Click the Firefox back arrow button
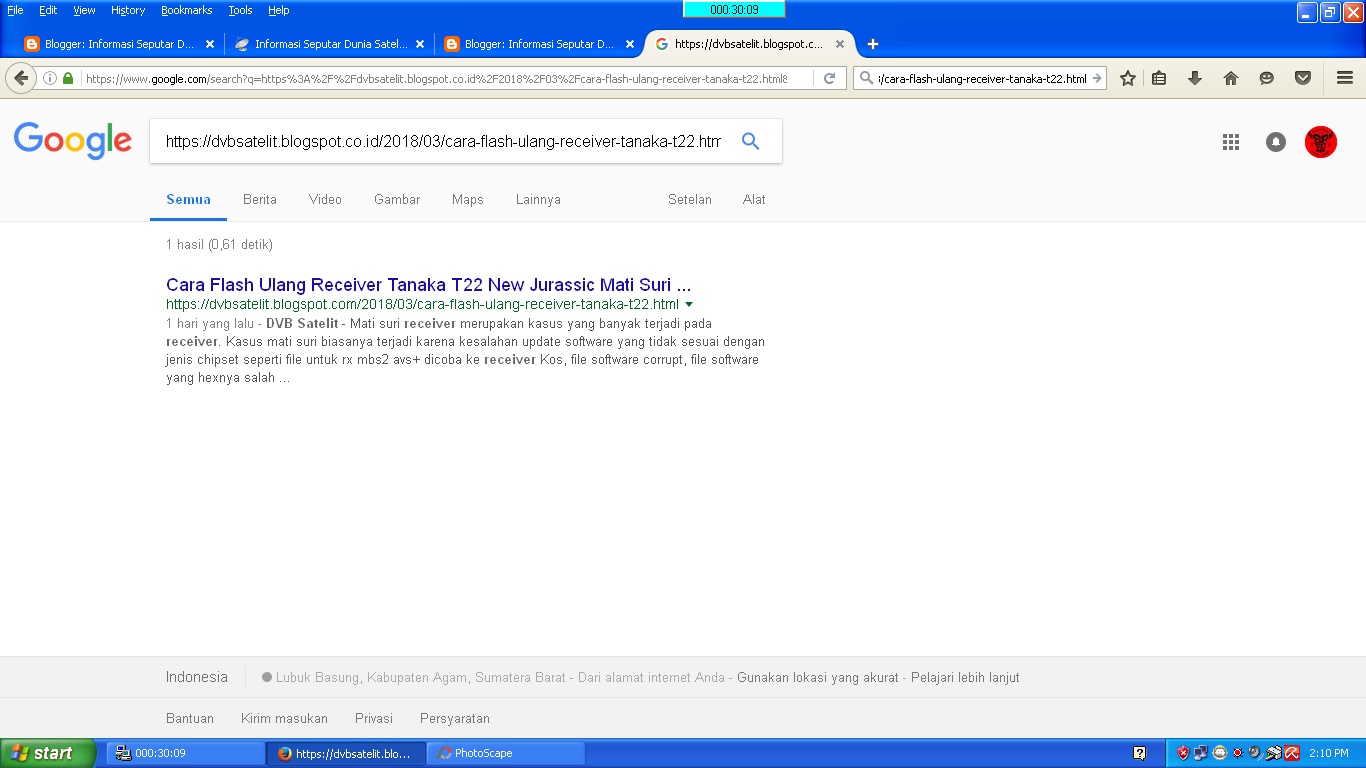The height and width of the screenshot is (768, 1366). click(20, 78)
